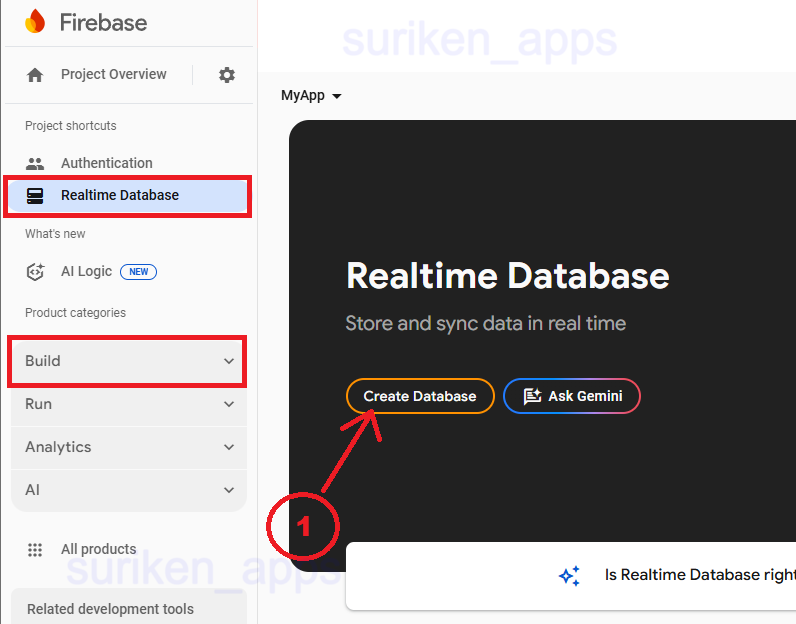The width and height of the screenshot is (796, 624).
Task: Click the Authentication people icon
Action: 35,163
